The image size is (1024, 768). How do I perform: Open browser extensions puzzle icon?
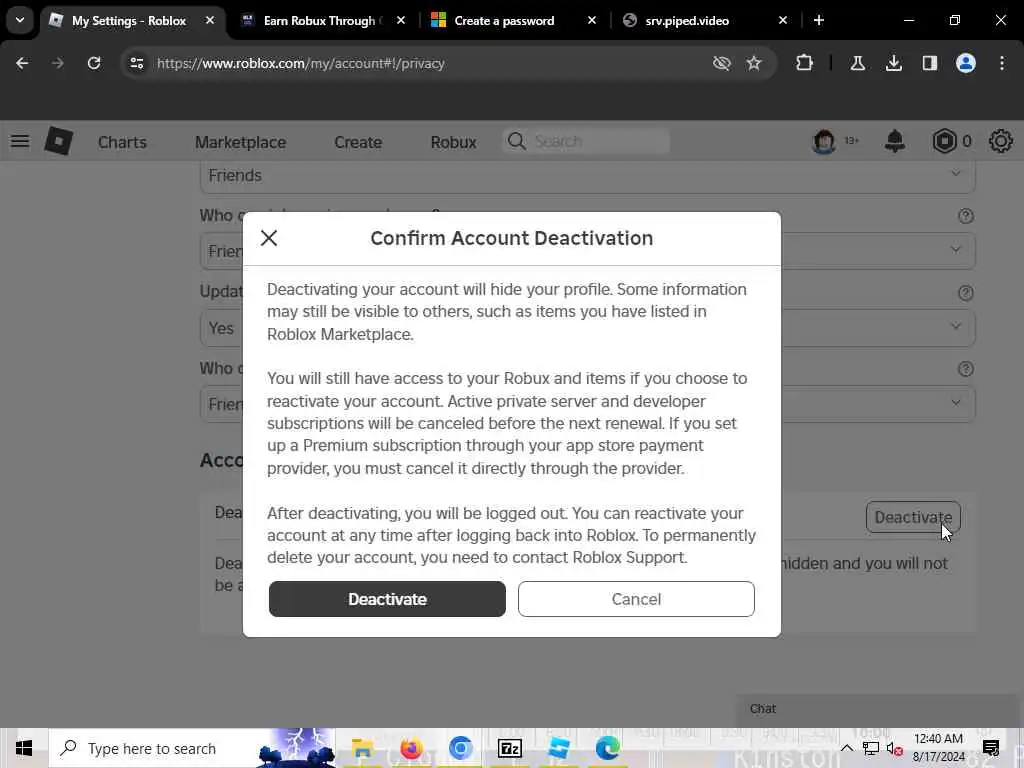click(805, 63)
